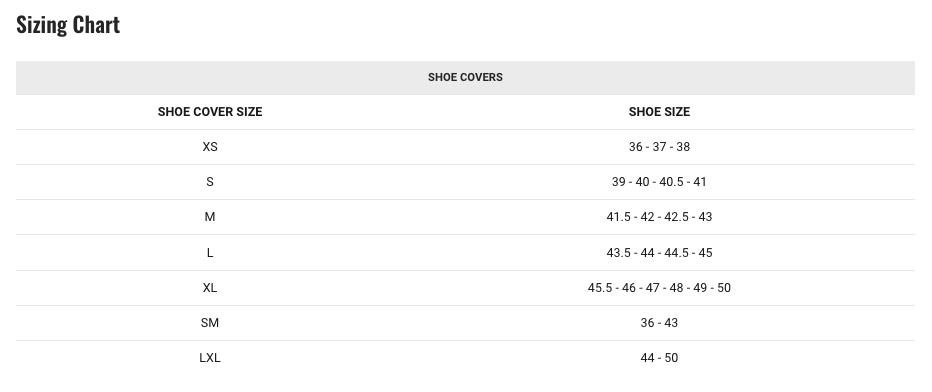This screenshot has height=392, width=932.
Task: Select the L size cell
Action: click(x=210, y=252)
